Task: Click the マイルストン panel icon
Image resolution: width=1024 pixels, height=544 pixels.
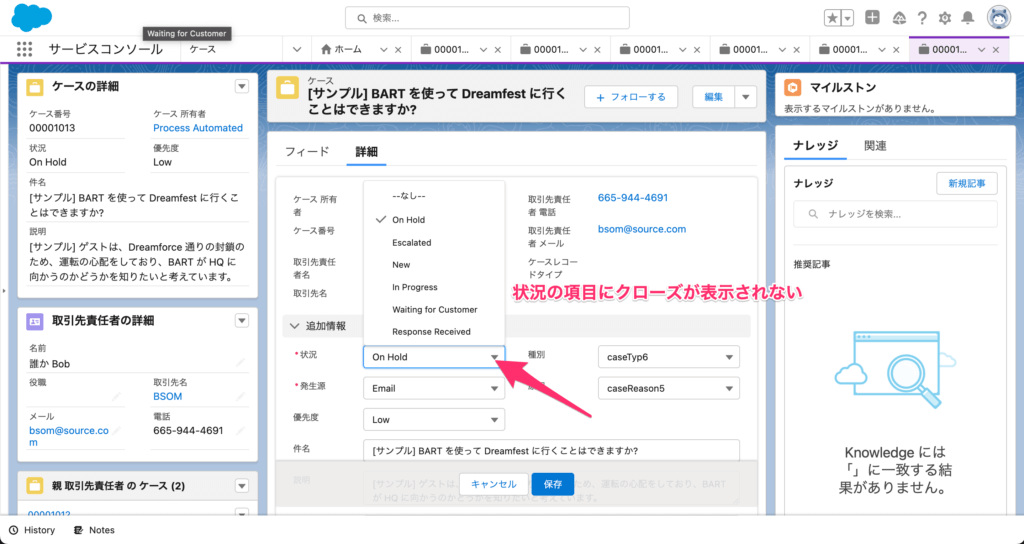Action: pos(792,88)
